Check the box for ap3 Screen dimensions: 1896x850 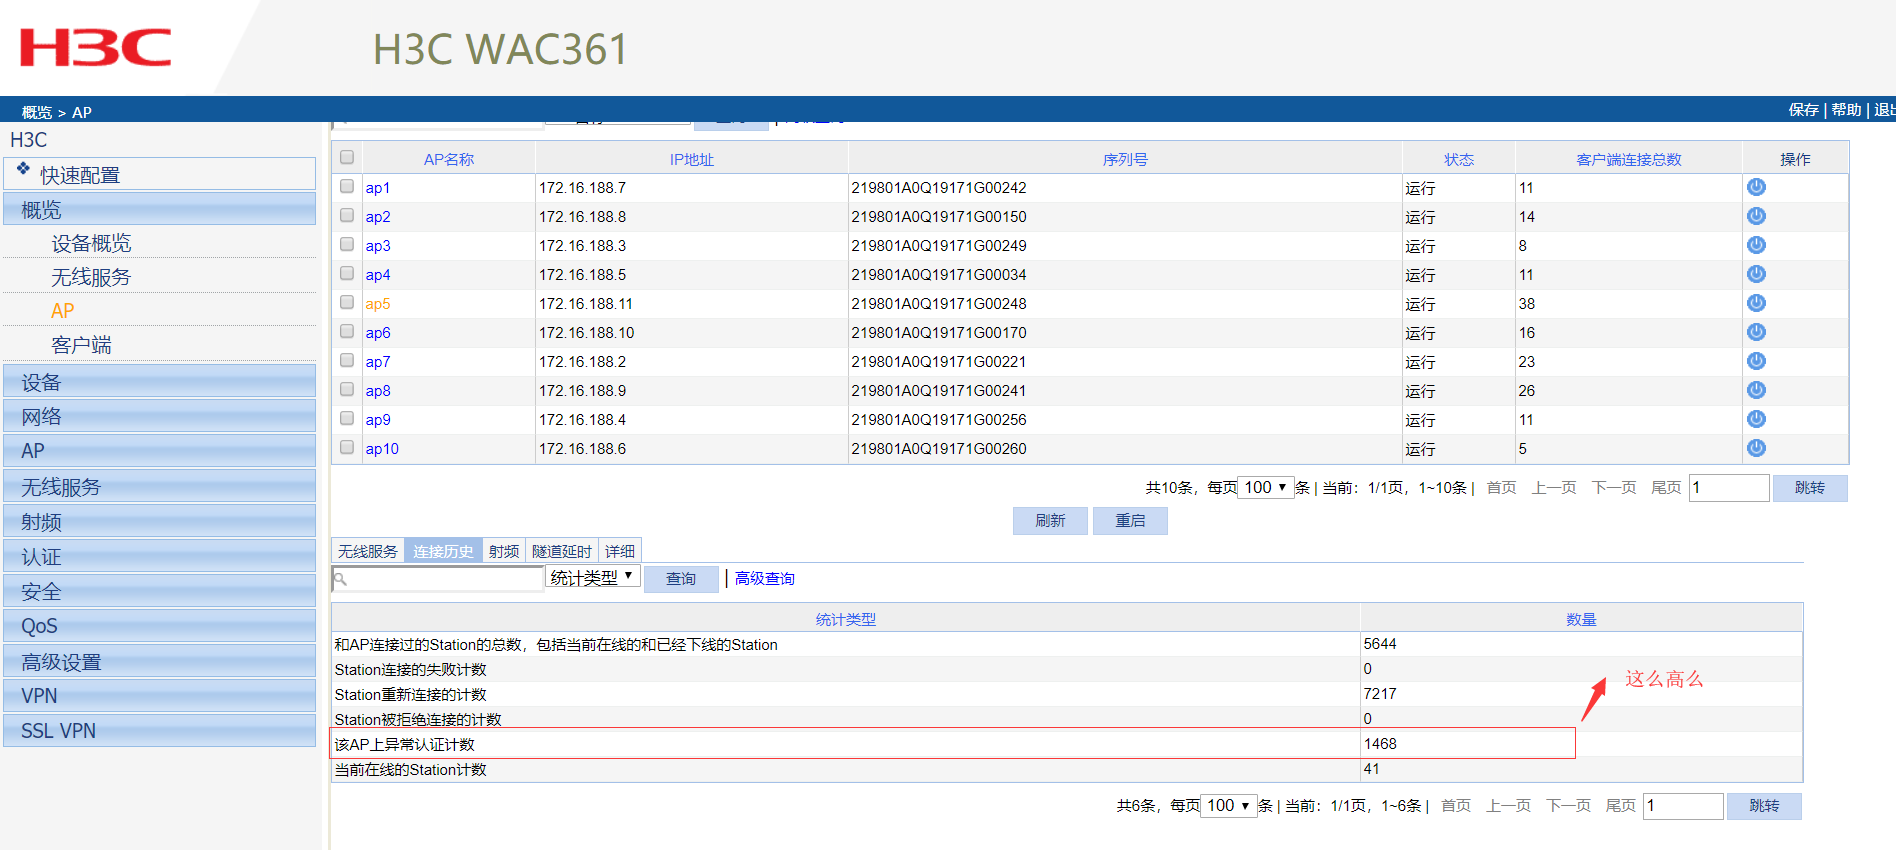[x=347, y=244]
